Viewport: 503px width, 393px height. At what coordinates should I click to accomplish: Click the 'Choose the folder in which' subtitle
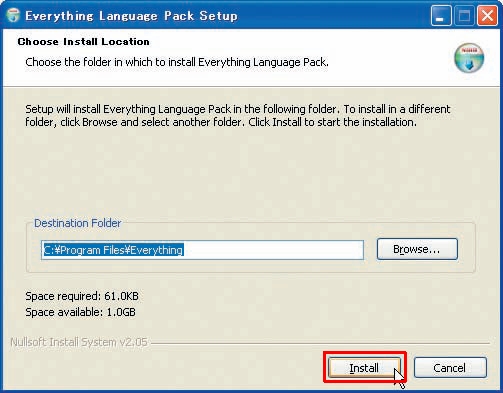coord(177,62)
